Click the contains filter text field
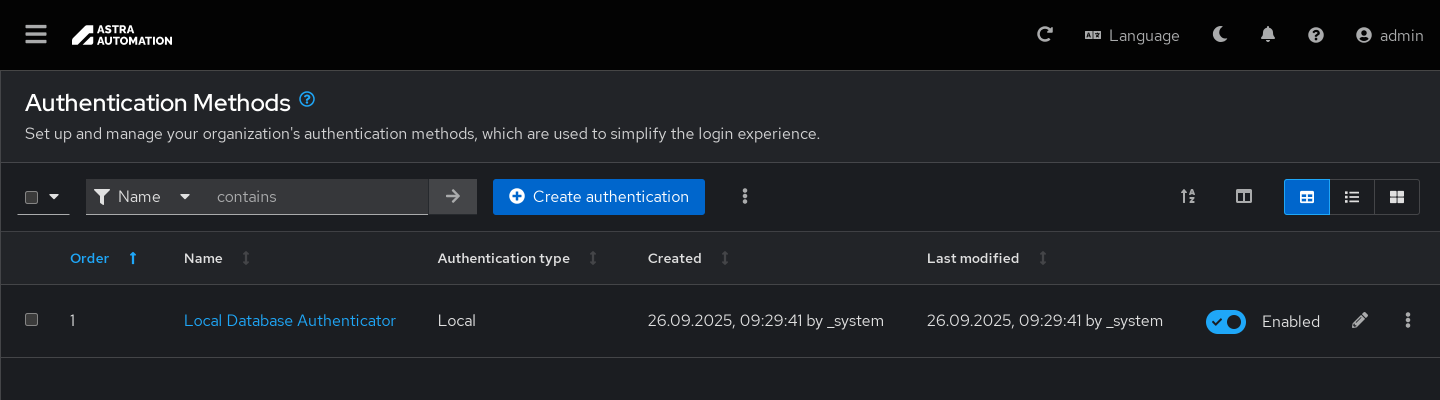The image size is (1440, 400). tap(316, 197)
